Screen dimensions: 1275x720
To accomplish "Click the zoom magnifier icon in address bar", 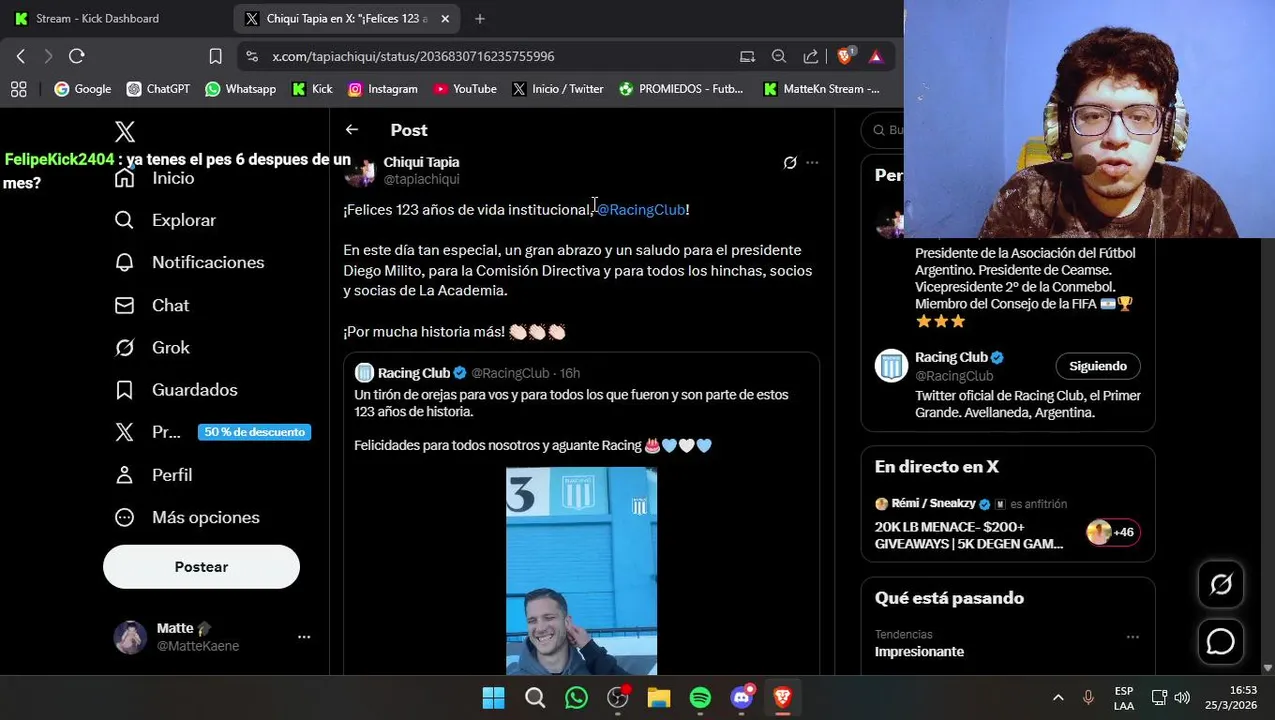I will [x=779, y=57].
